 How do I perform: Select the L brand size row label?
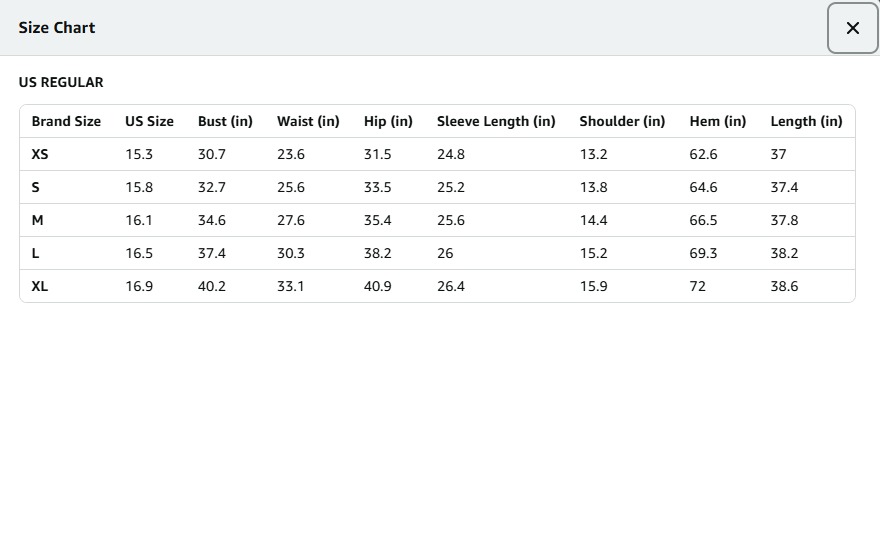coord(36,253)
